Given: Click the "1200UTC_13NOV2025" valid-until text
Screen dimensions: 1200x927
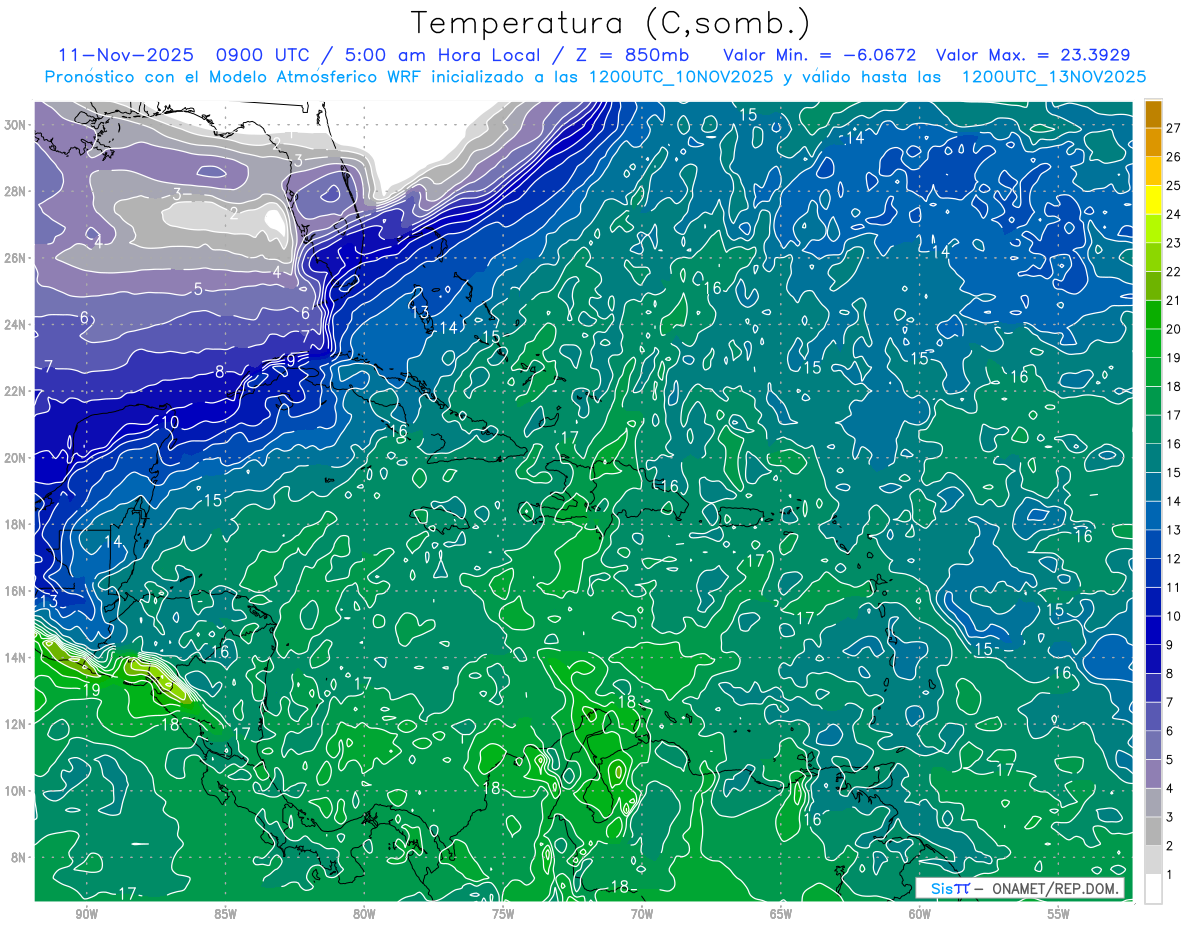Looking at the screenshot, I should [x=1054, y=77].
